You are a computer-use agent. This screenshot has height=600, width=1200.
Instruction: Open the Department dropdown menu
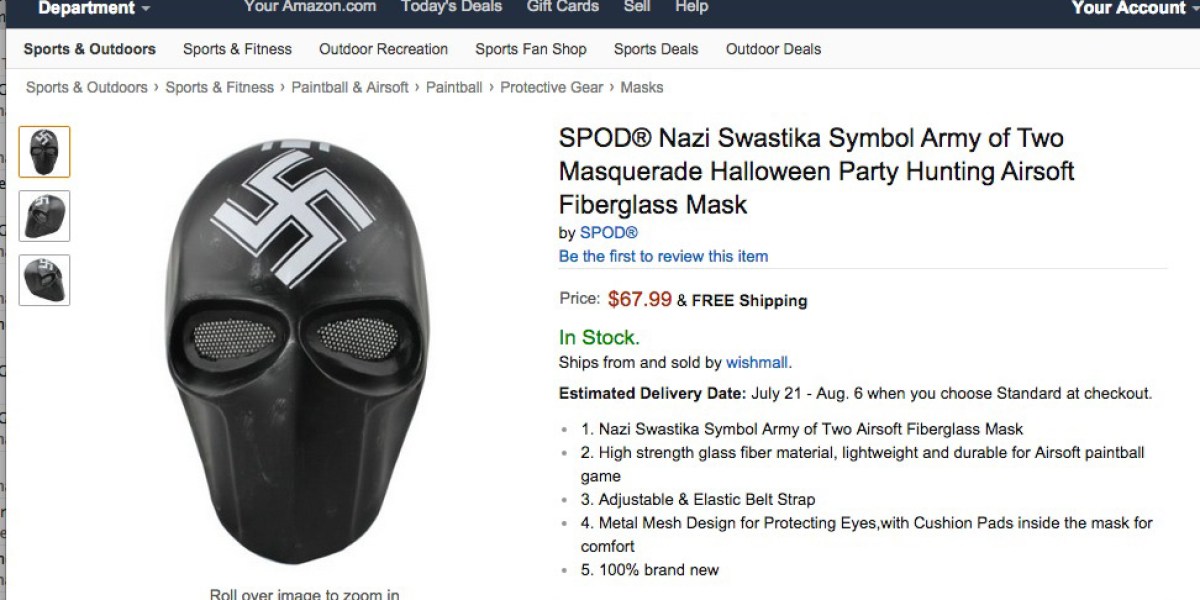94,8
